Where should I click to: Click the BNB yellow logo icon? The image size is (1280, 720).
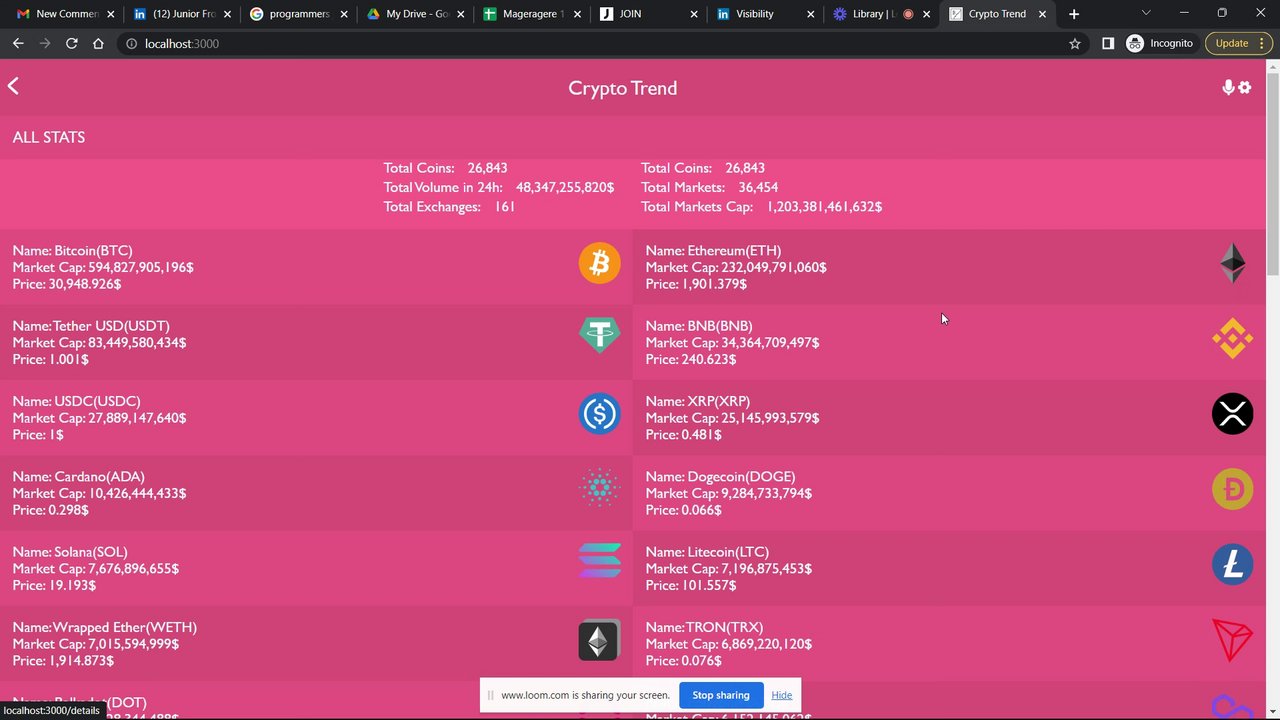pyautogui.click(x=1232, y=338)
